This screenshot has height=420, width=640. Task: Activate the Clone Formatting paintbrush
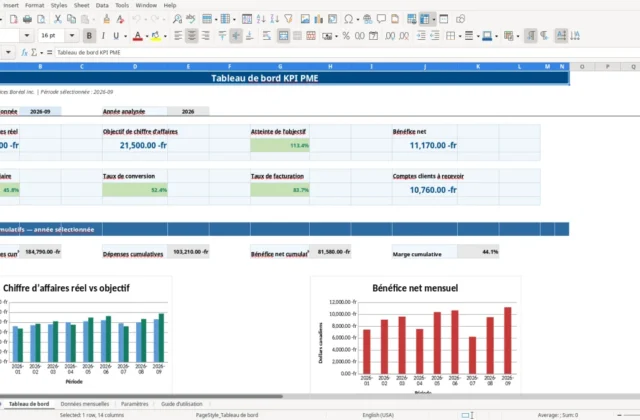coord(107,19)
